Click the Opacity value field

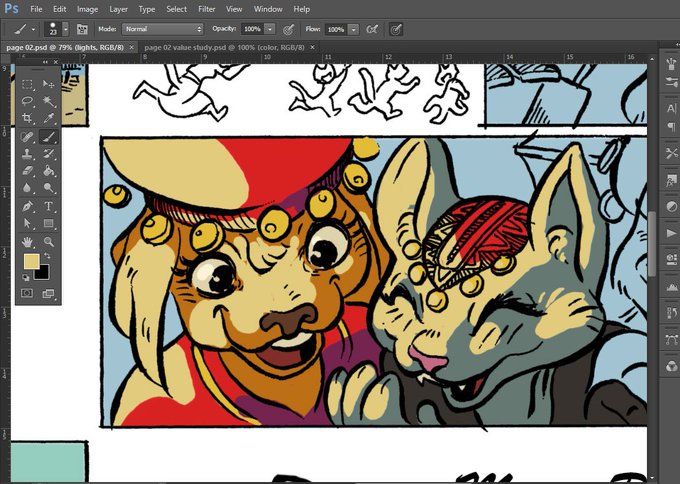pos(252,29)
